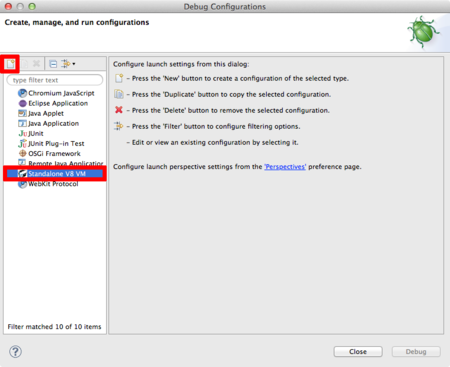Click the Duplicate configuration toolbar icon
The width and height of the screenshot is (450, 367).
25,64
